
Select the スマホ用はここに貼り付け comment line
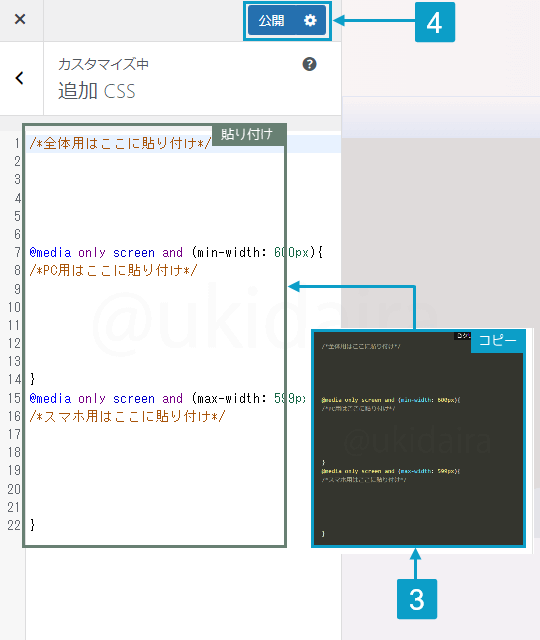[x=127, y=416]
